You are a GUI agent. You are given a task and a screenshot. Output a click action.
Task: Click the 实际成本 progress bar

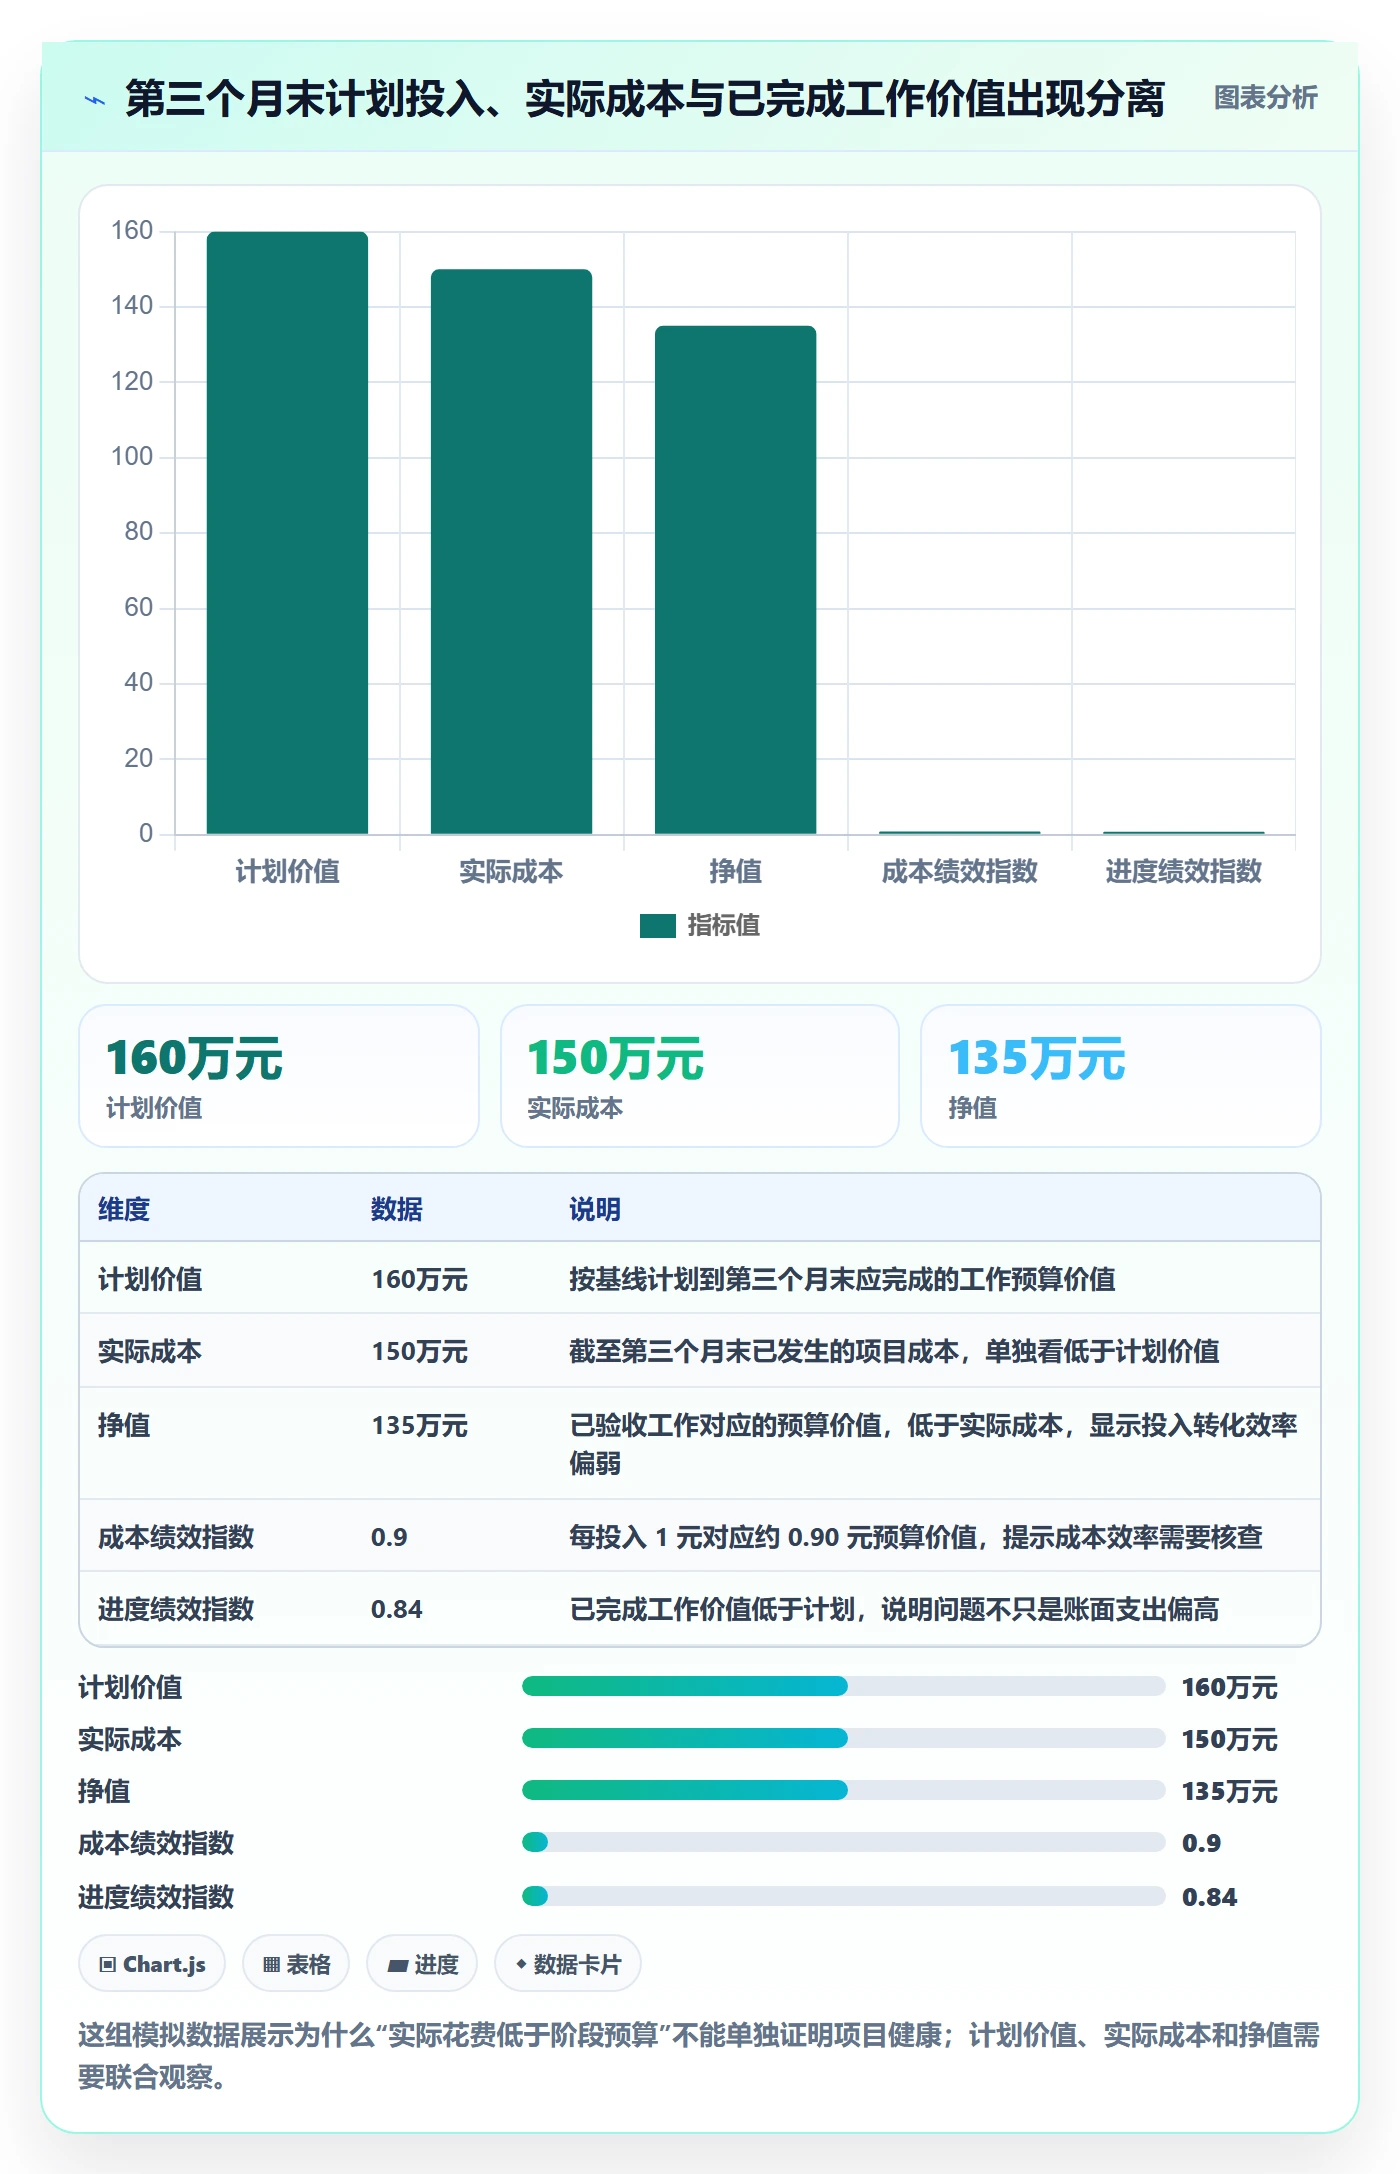(843, 1739)
